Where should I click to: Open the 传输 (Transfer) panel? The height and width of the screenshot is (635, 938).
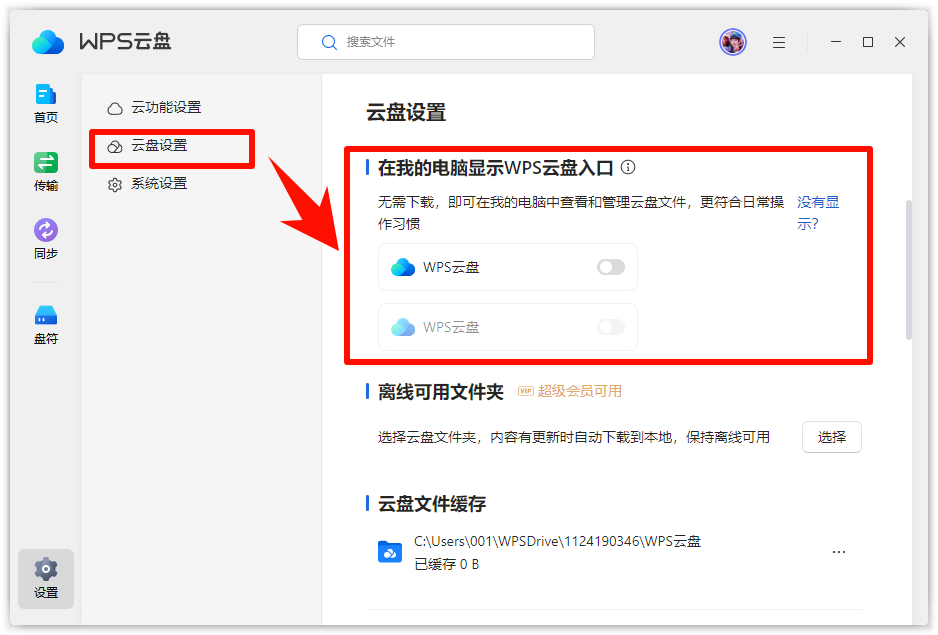45,170
